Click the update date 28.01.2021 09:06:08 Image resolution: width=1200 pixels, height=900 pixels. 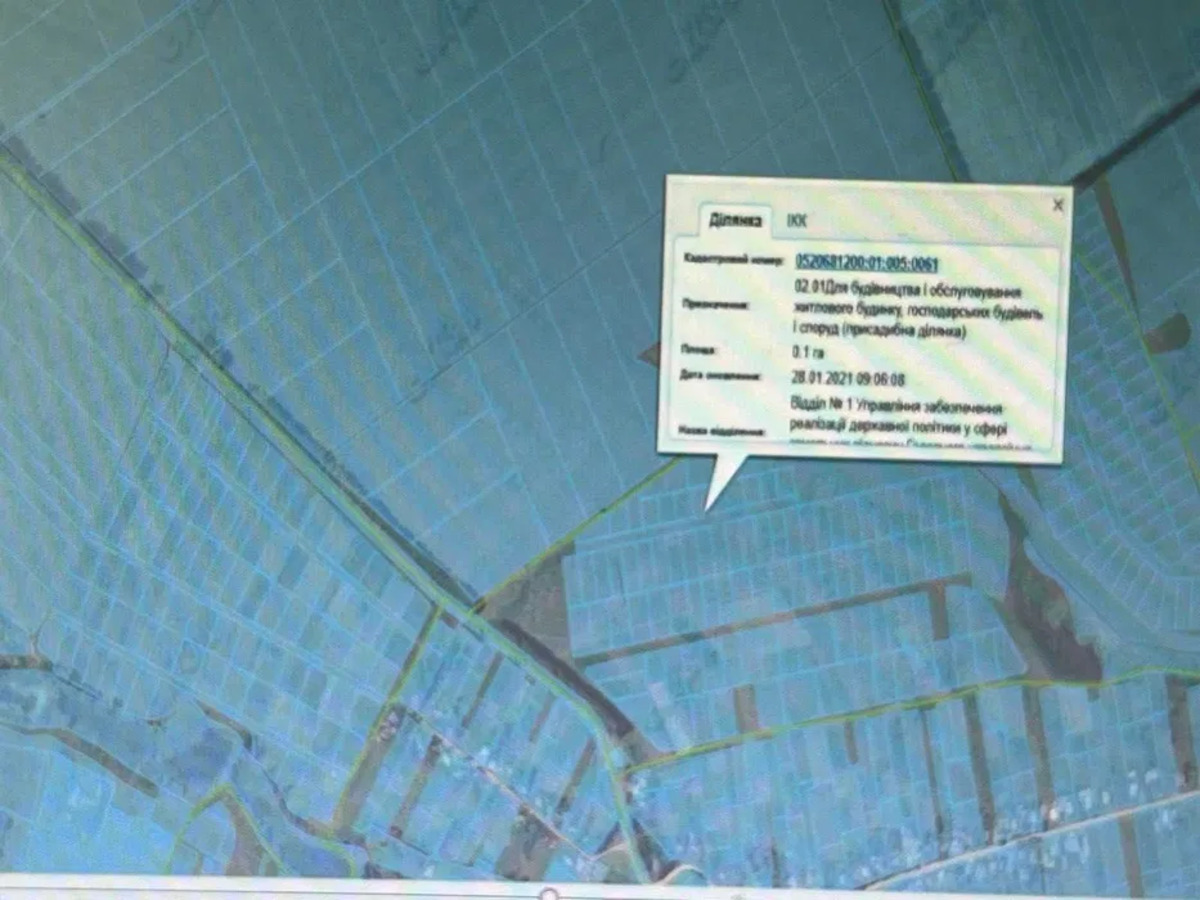(x=847, y=379)
